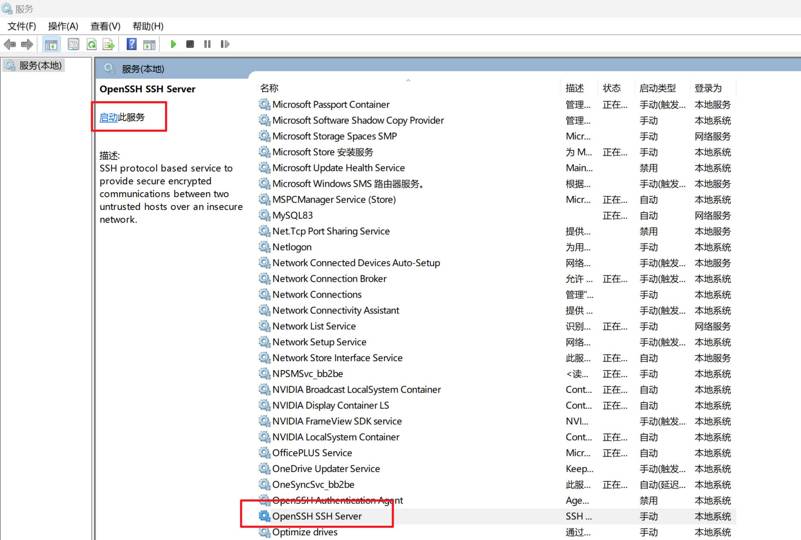Click the Refresh toolbar icon
Screen dimensions: 801x540
(91, 44)
